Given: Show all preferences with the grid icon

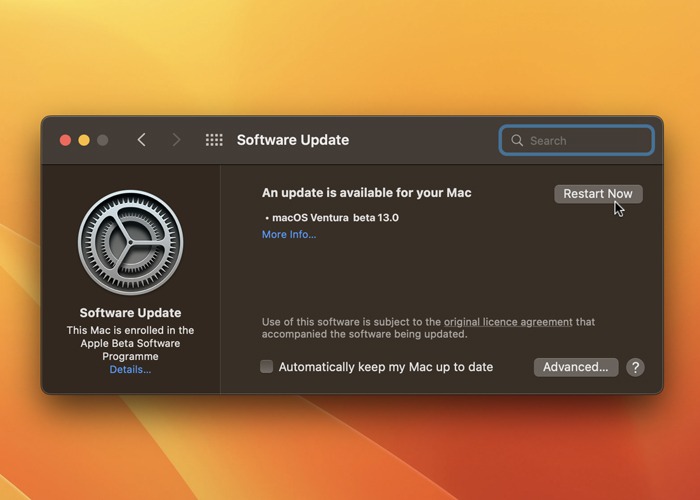Looking at the screenshot, I should pos(214,140).
